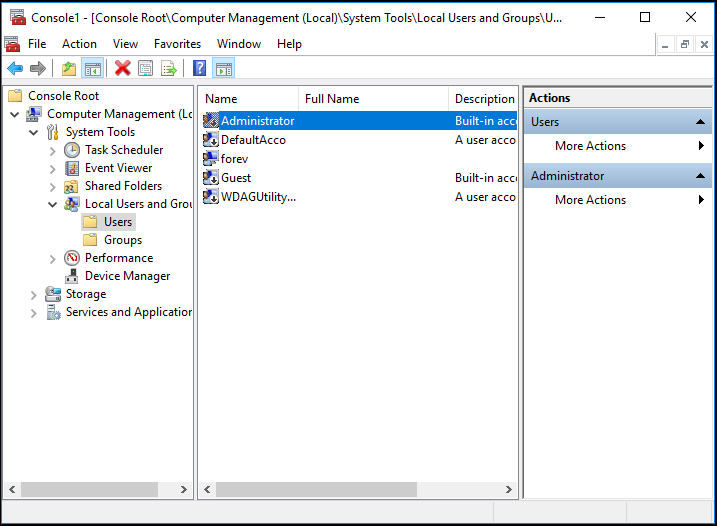Click the blue Help question mark icon
717x526 pixels.
point(199,69)
